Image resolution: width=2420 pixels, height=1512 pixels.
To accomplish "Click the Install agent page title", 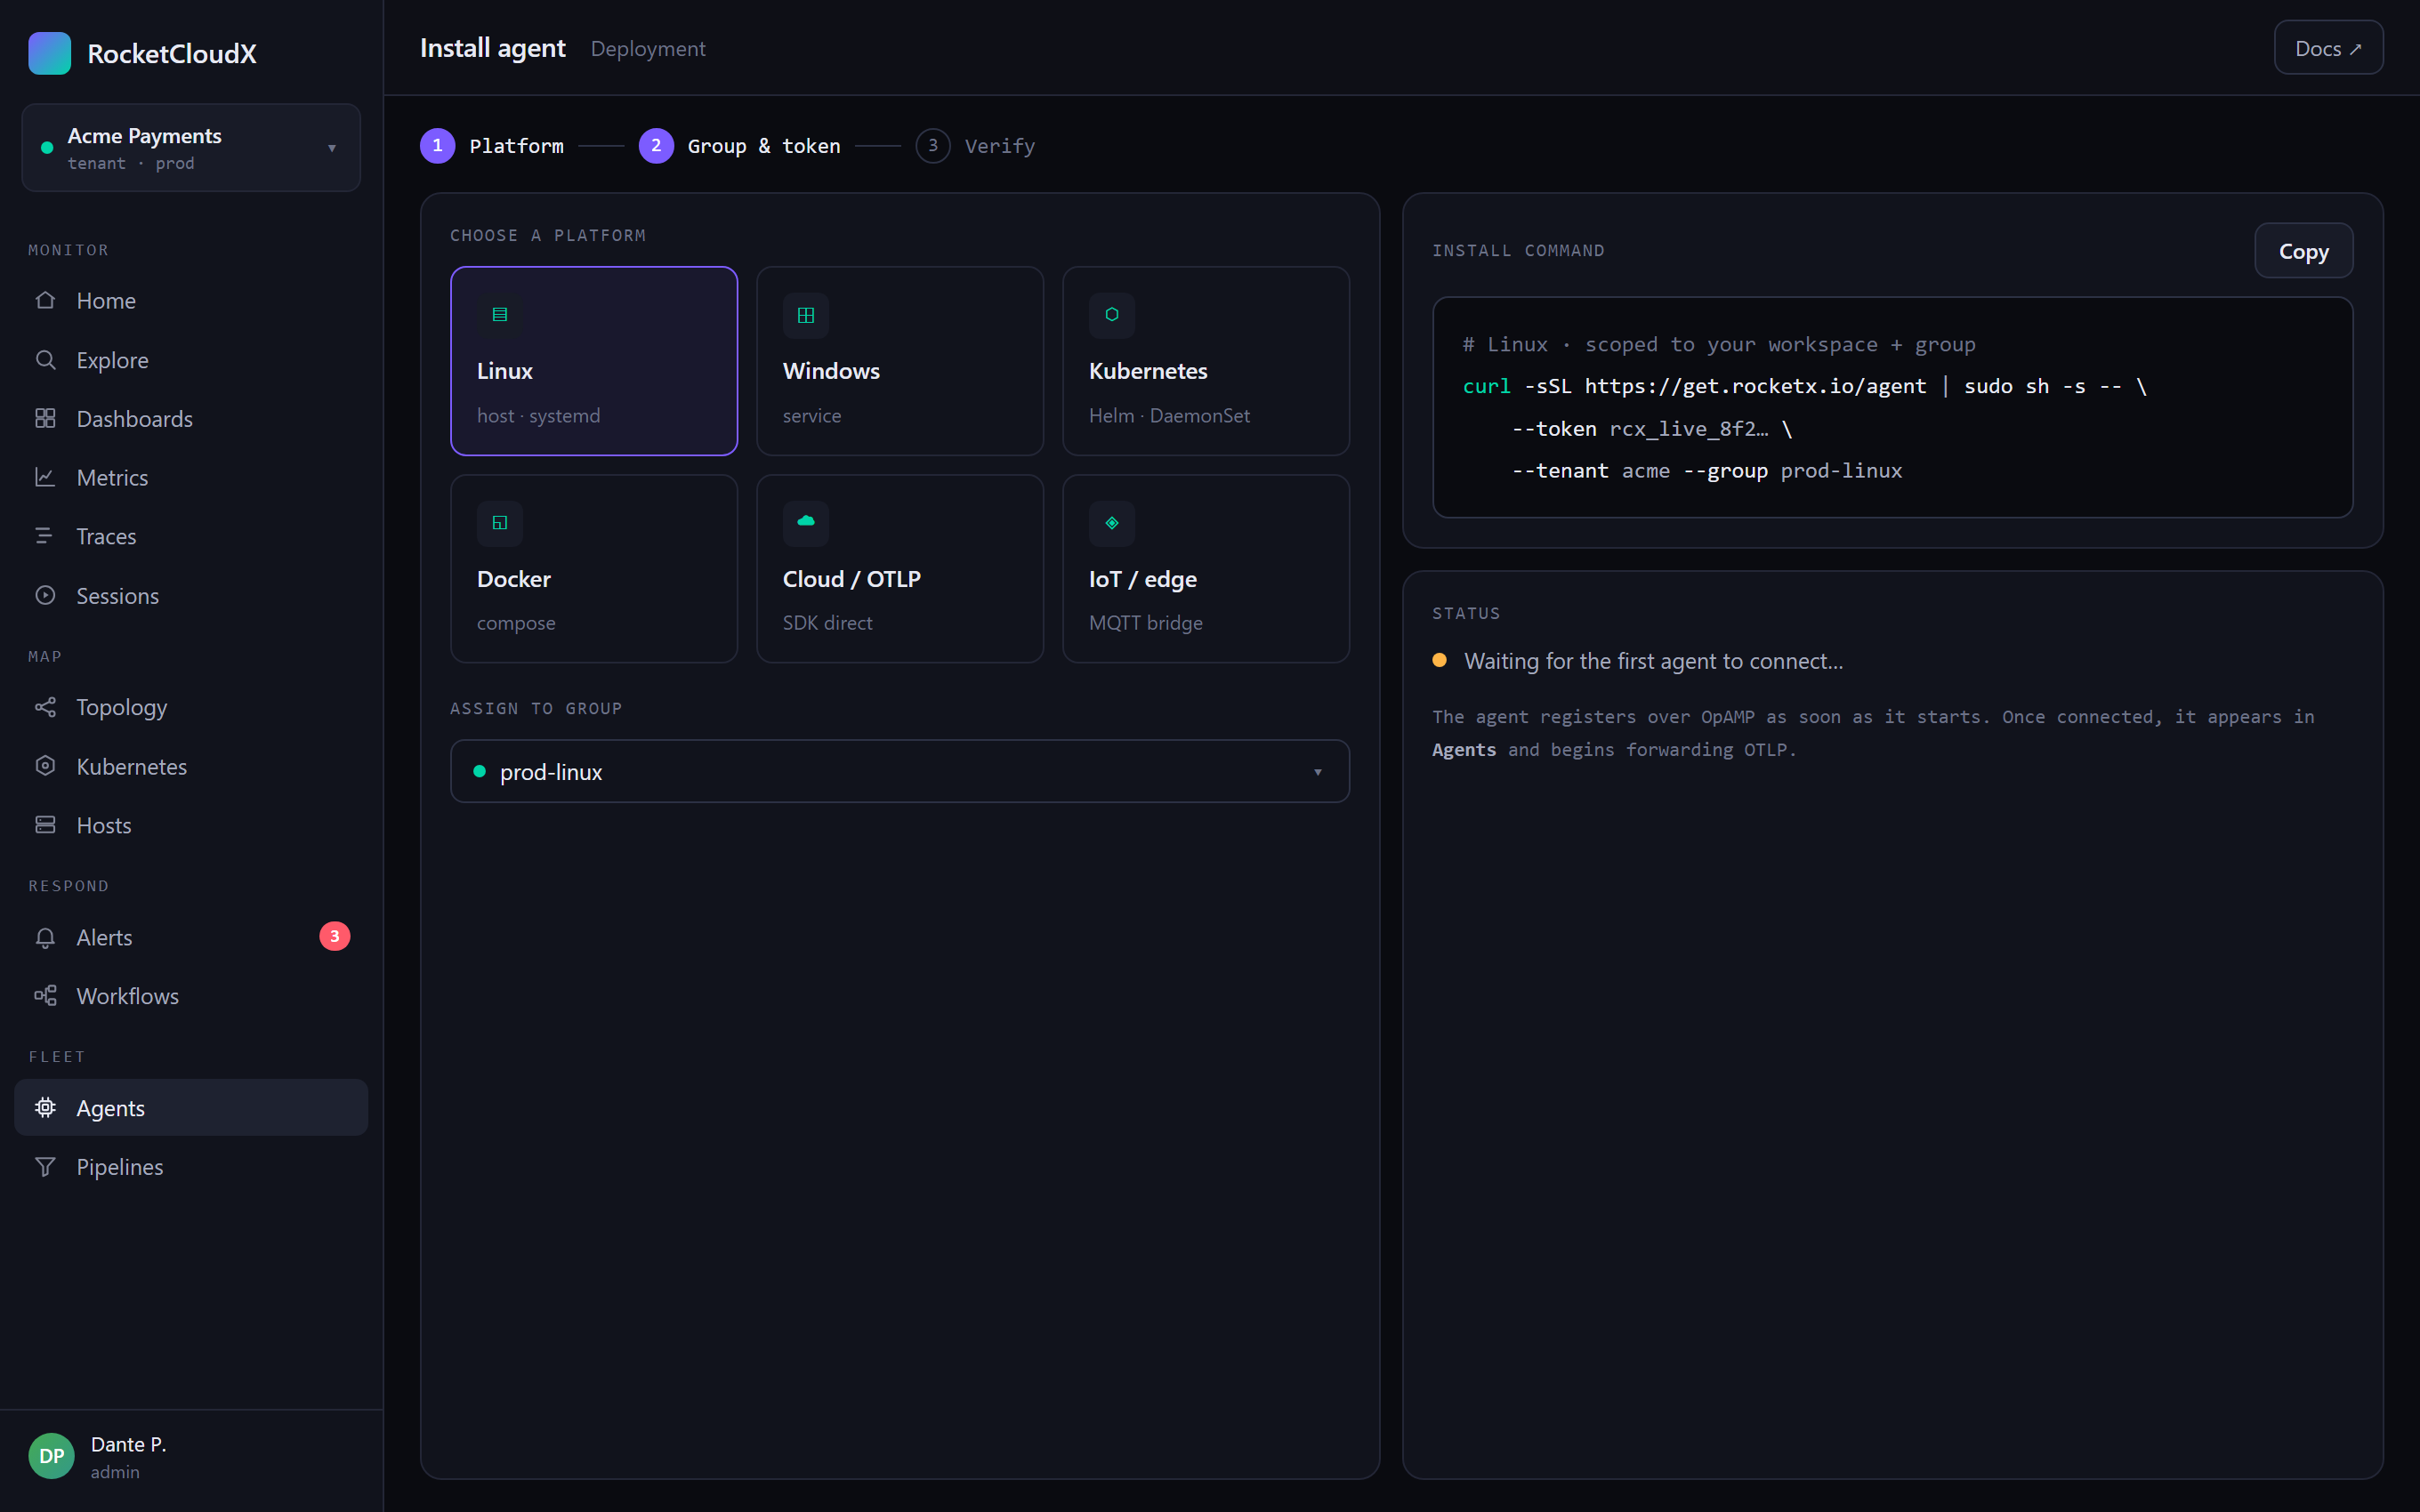I will tap(492, 47).
